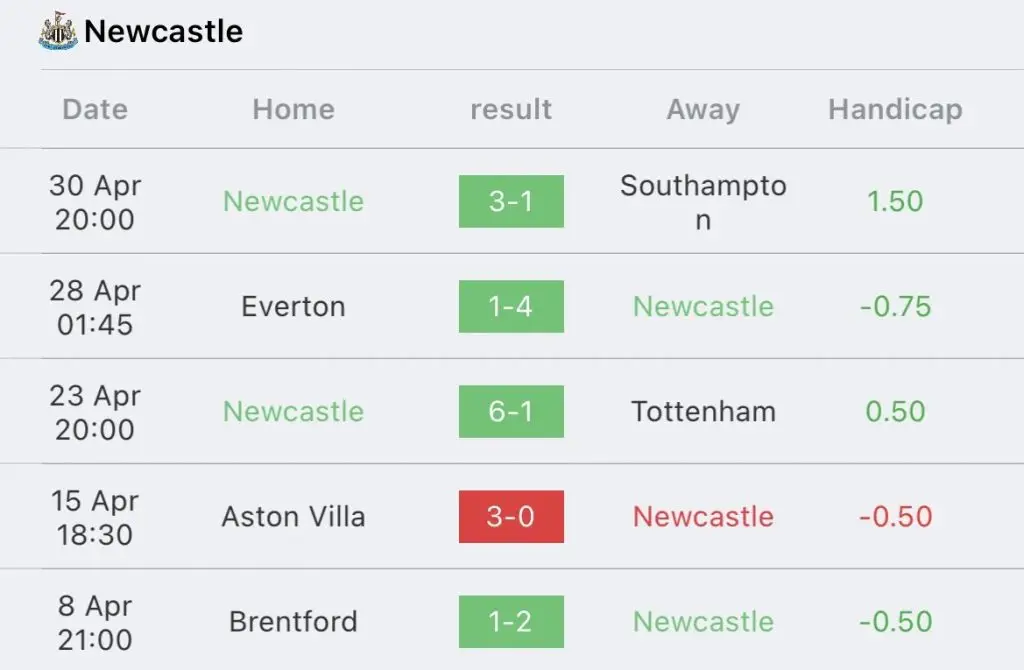Select the 8 Apr 21:00 match date
This screenshot has width=1024, height=670.
coord(95,622)
